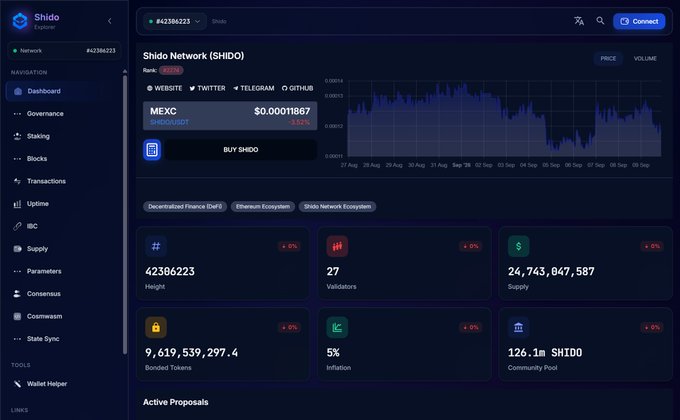Open the GITHUB link
The width and height of the screenshot is (680, 420).
tap(298, 88)
